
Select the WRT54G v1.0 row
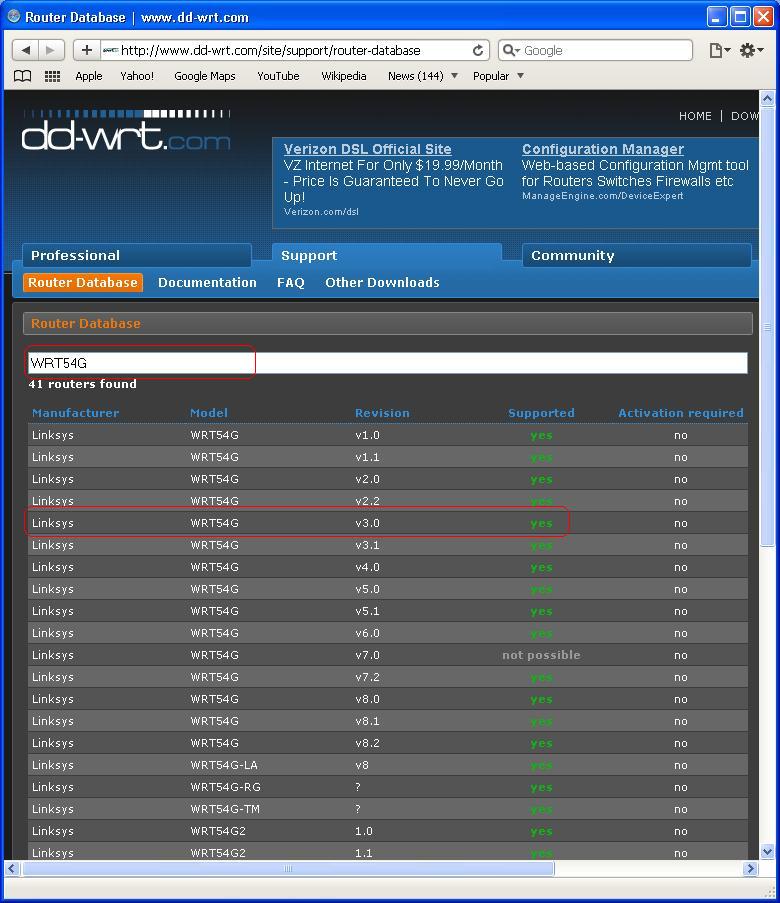click(388, 435)
